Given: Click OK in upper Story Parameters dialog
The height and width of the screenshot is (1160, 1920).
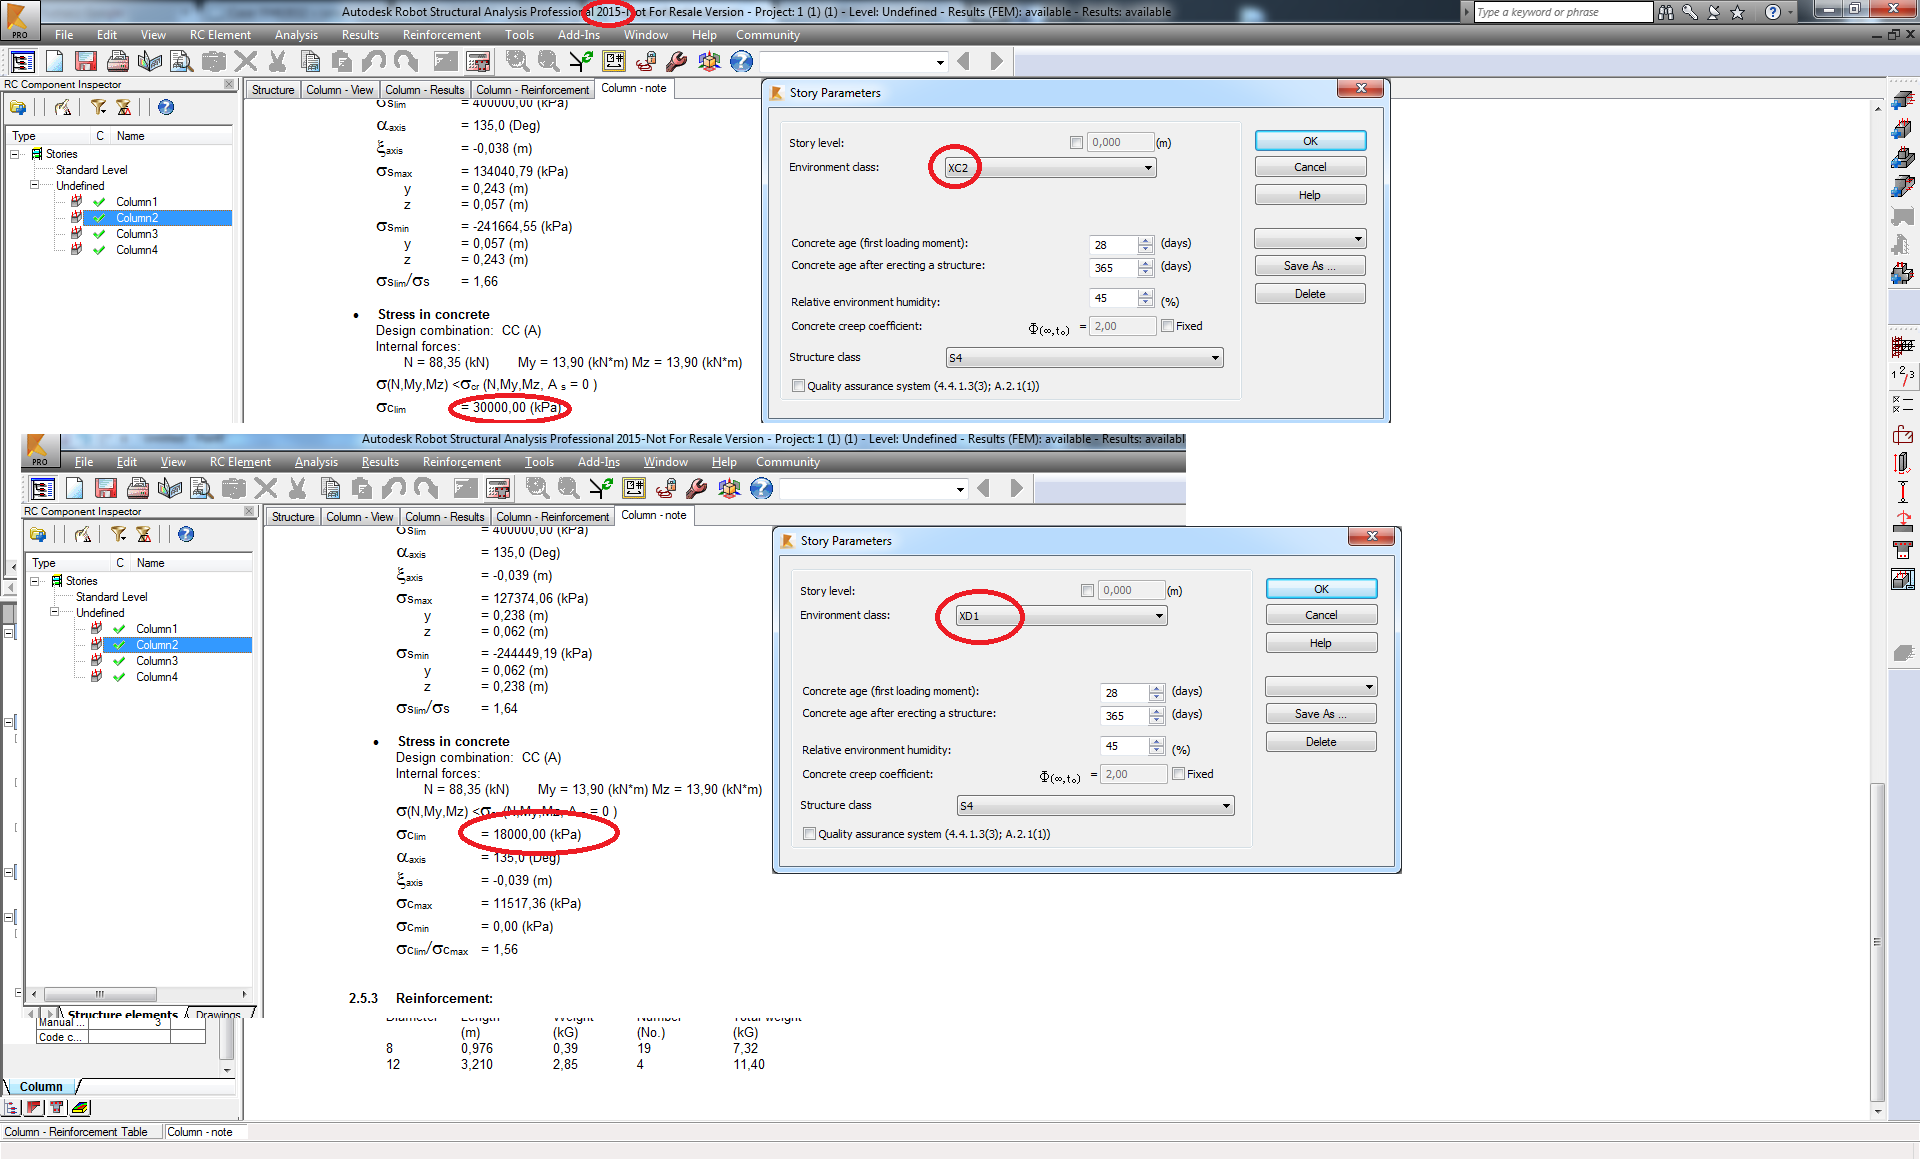Looking at the screenshot, I should coord(1310,141).
